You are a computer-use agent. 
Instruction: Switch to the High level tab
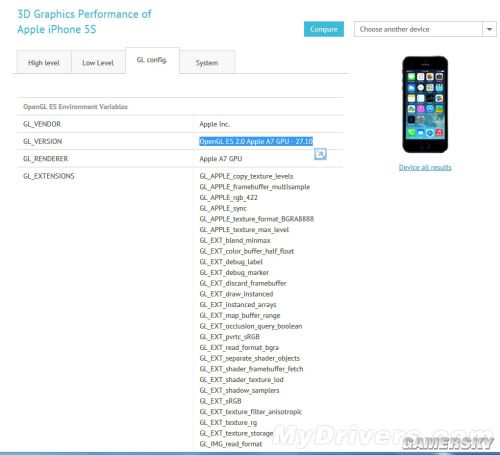[x=44, y=63]
